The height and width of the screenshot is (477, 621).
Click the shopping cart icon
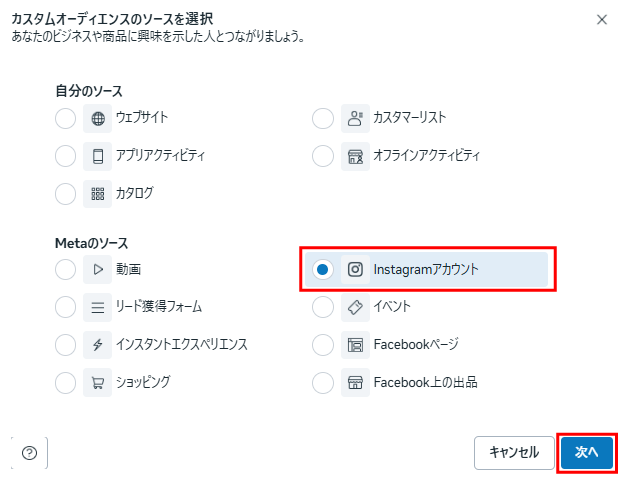pyautogui.click(x=98, y=382)
